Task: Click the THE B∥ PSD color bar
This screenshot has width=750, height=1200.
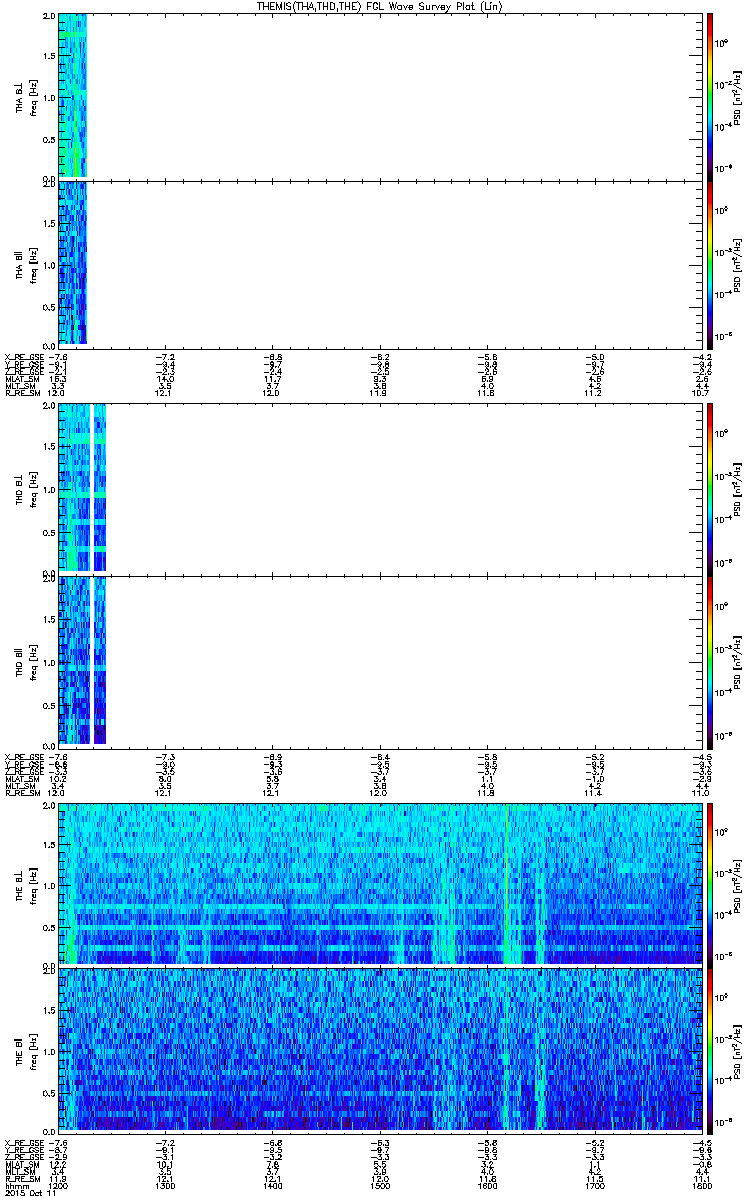Action: pyautogui.click(x=709, y=1050)
